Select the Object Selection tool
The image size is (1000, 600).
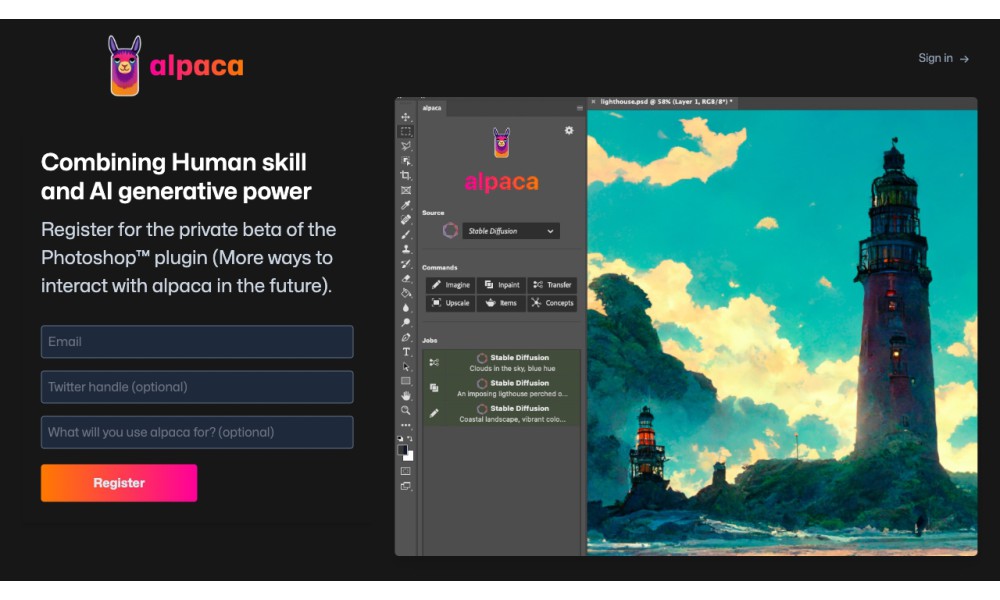(406, 161)
